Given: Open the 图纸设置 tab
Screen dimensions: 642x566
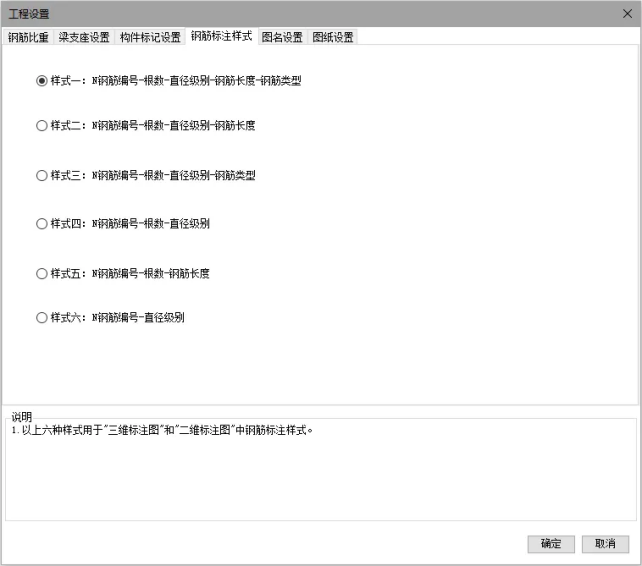Looking at the screenshot, I should pos(332,37).
